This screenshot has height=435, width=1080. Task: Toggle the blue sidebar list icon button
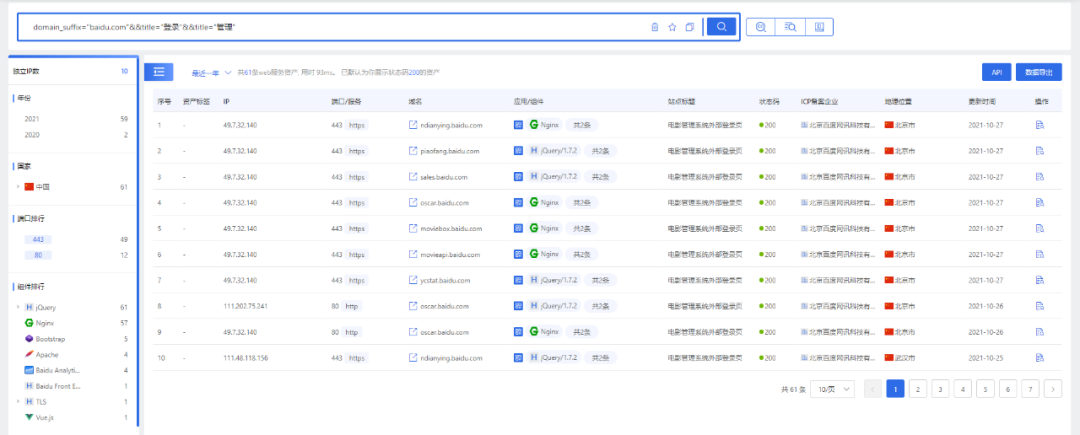point(158,72)
